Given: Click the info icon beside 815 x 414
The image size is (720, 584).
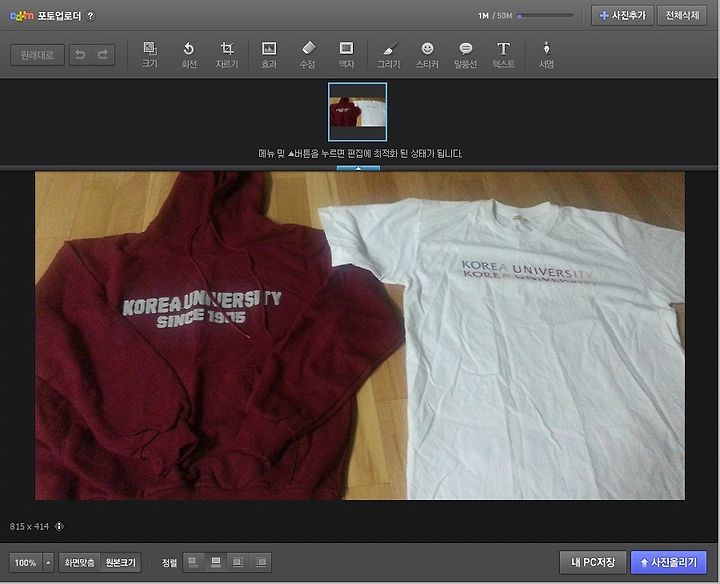Looking at the screenshot, I should point(59,526).
